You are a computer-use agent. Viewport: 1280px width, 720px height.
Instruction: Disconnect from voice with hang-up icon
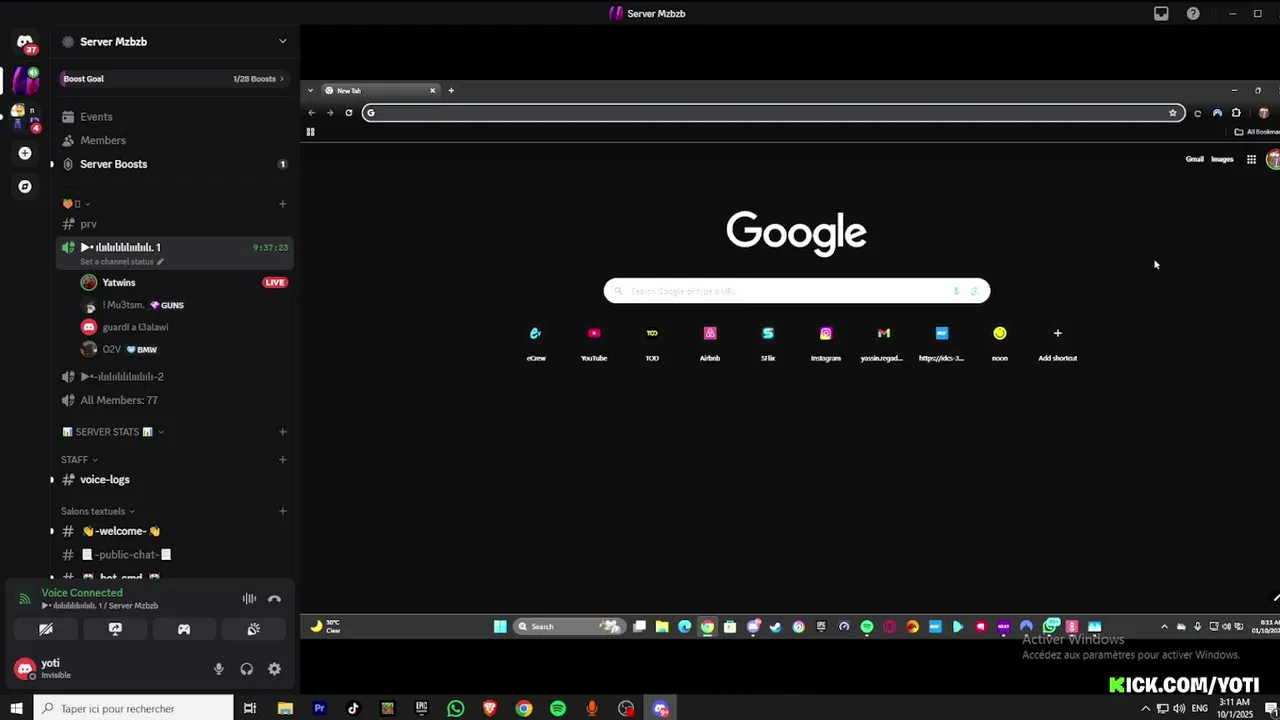point(274,599)
